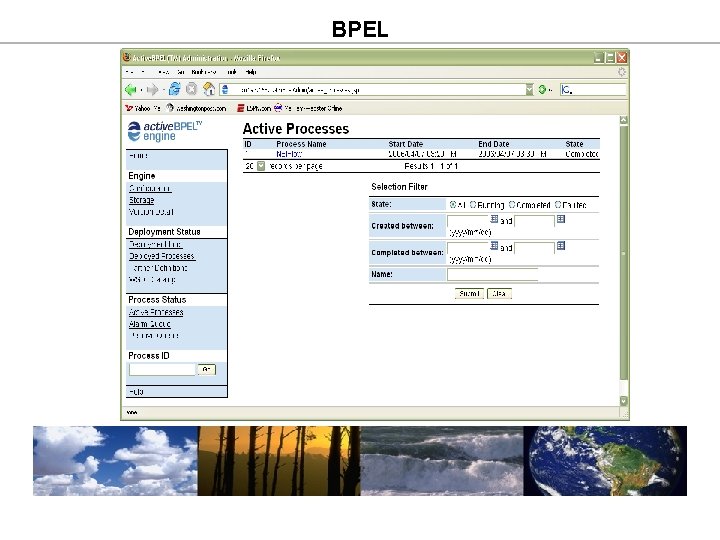Select the All state radio button
The image size is (720, 540).
point(453,204)
